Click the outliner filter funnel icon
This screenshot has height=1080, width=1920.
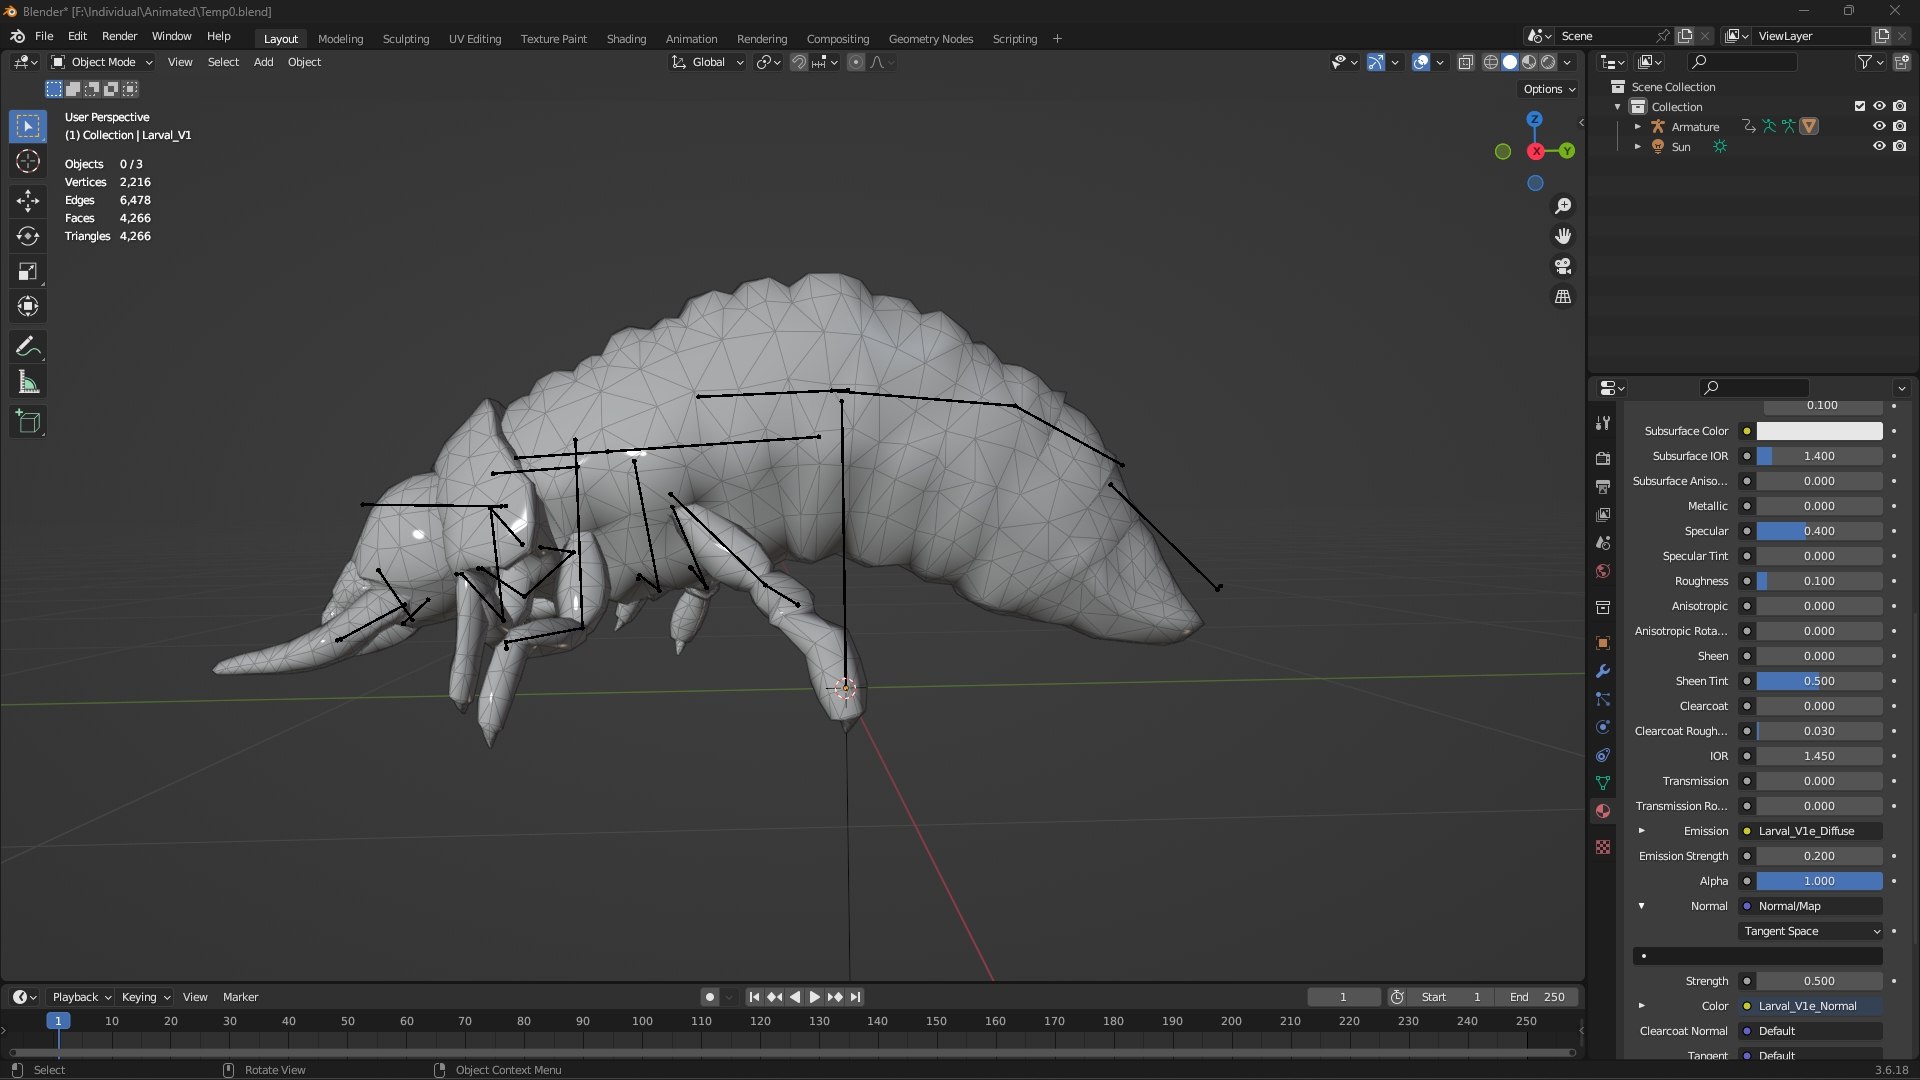click(x=1865, y=62)
